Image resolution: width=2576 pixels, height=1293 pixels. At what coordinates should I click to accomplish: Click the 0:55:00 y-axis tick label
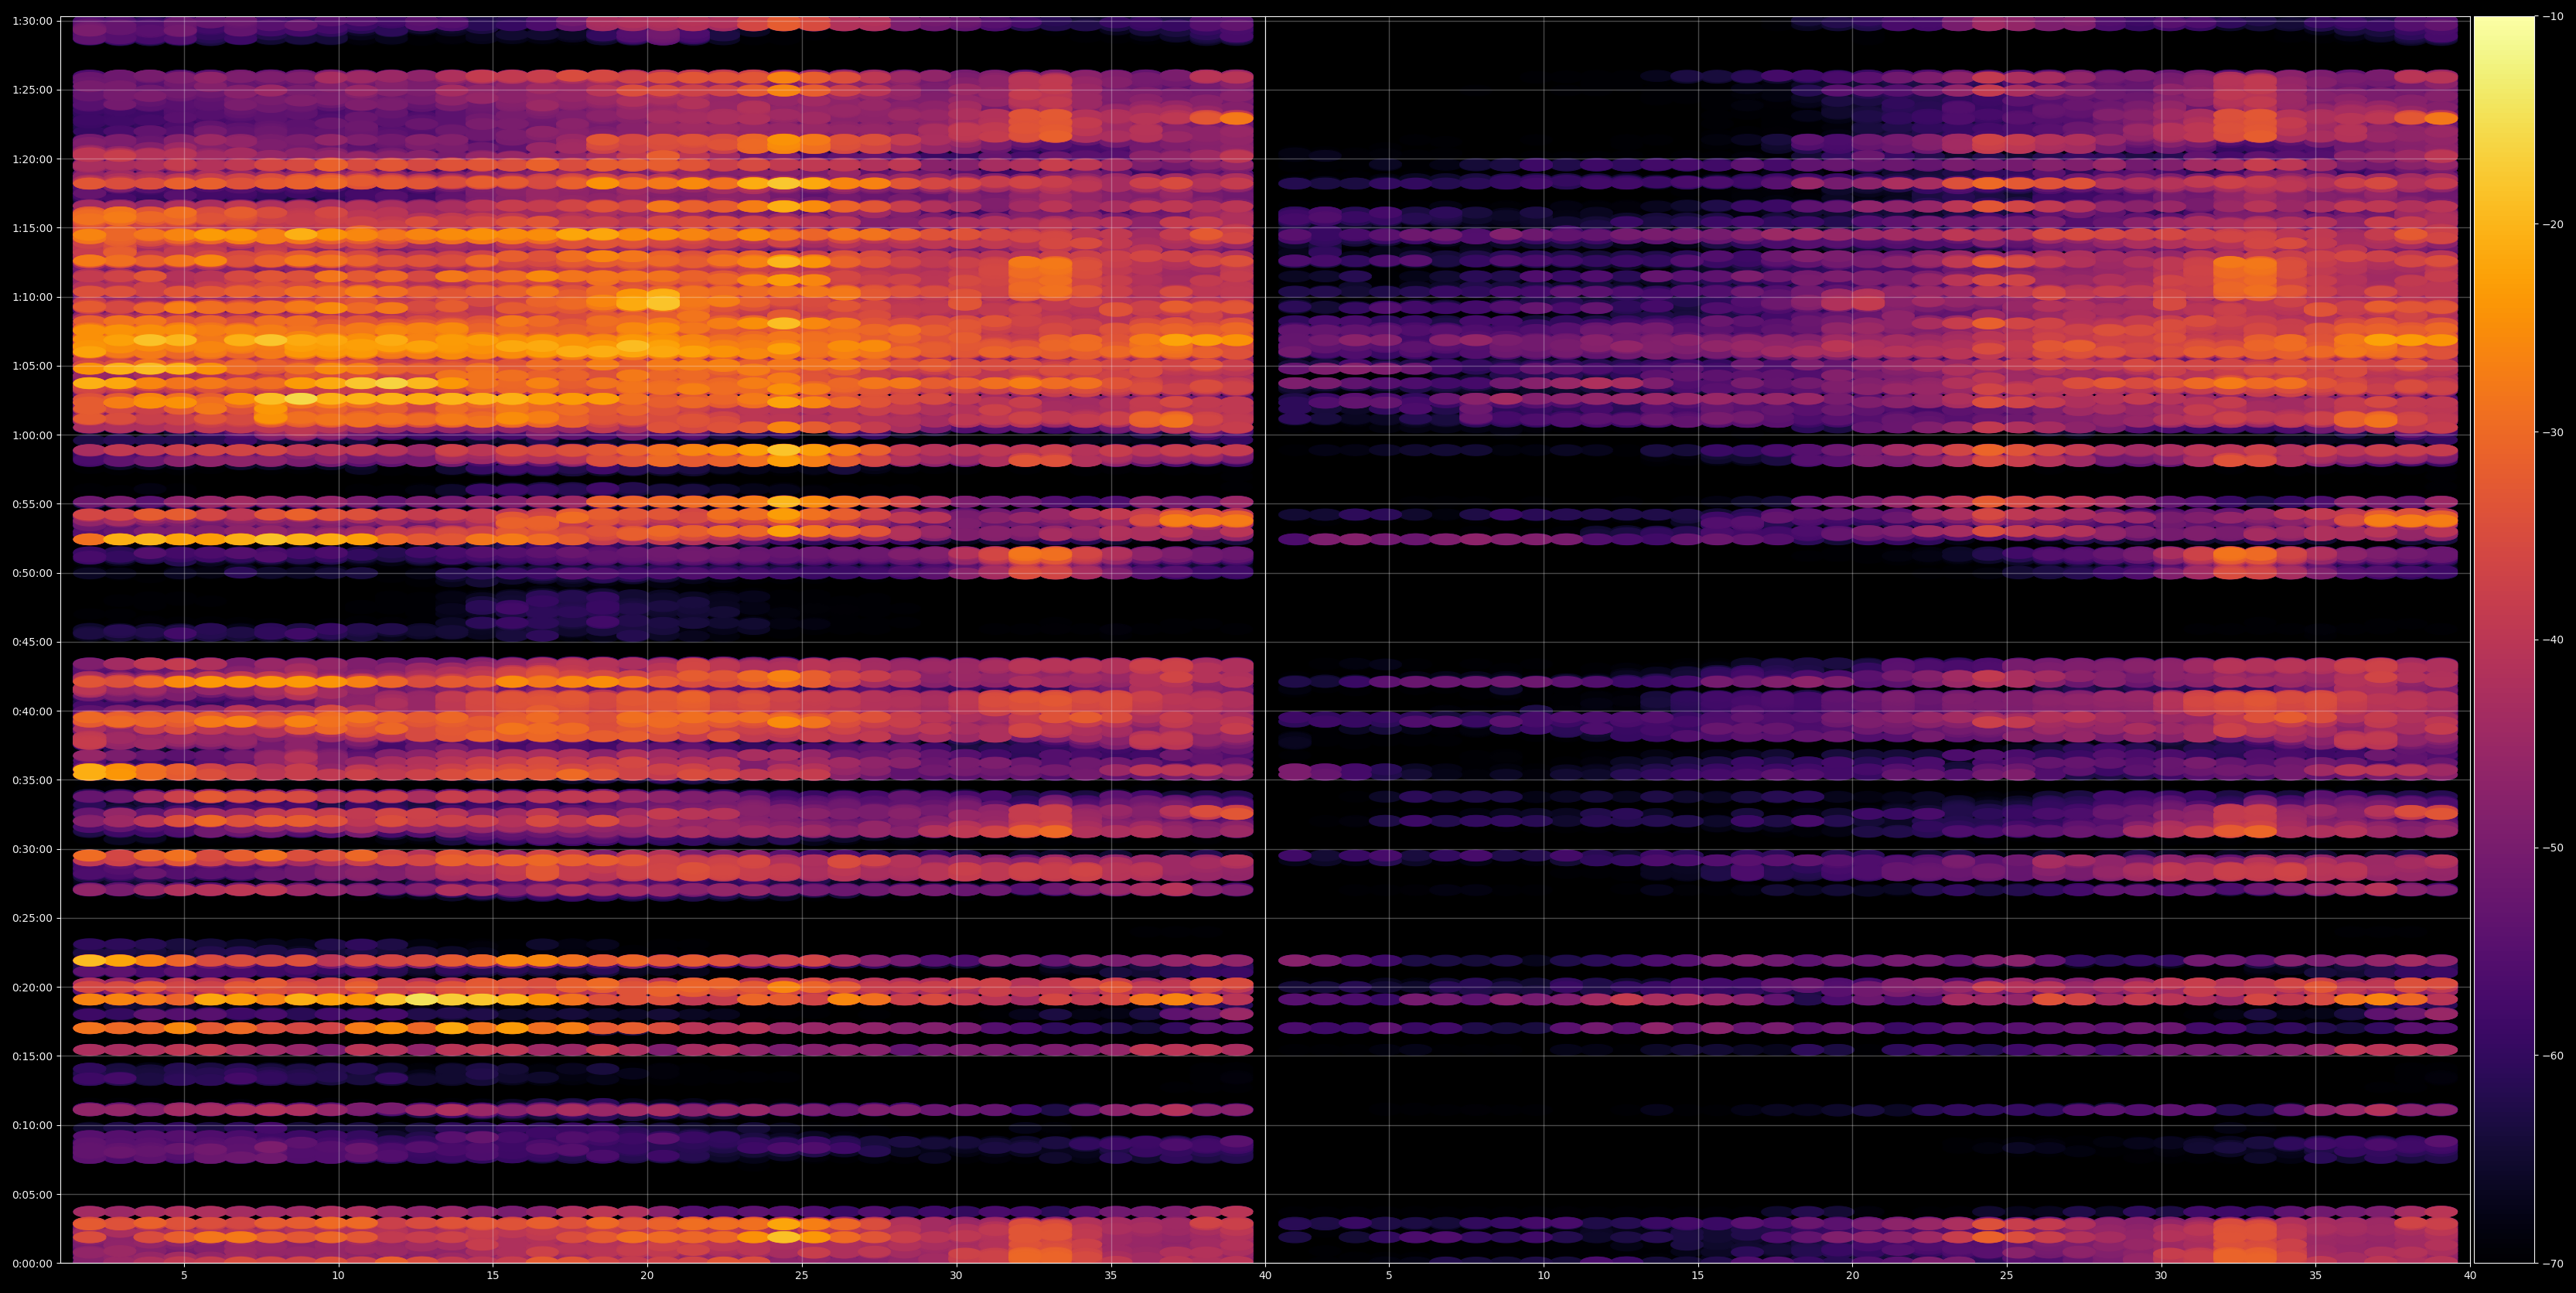[32, 504]
